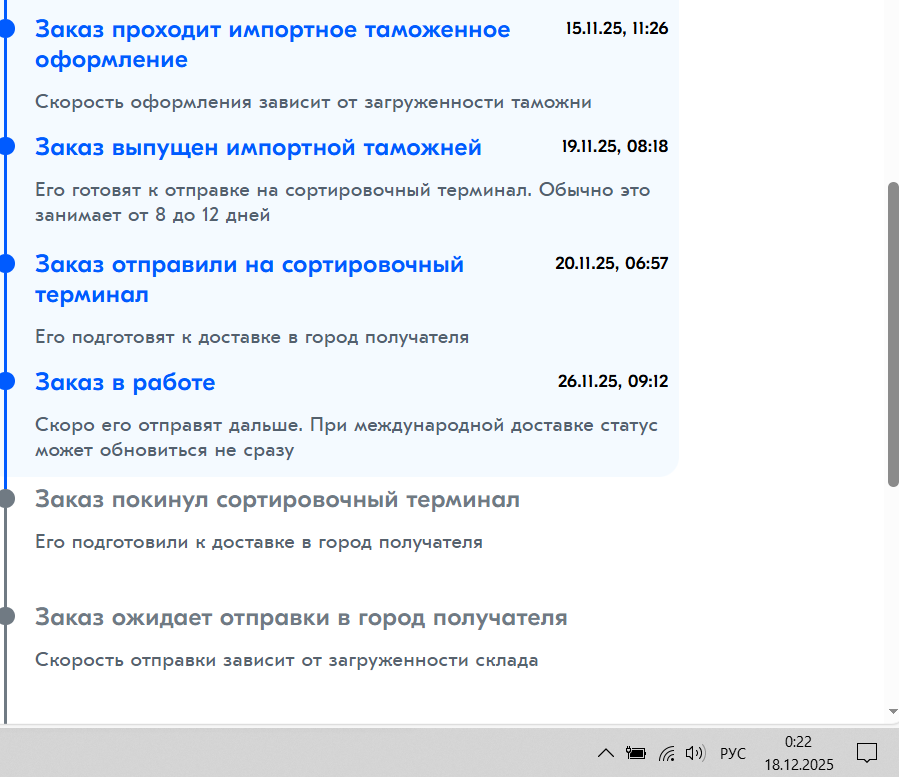This screenshot has height=777, width=899.
Task: Show hidden system tray icons
Action: coord(605,753)
